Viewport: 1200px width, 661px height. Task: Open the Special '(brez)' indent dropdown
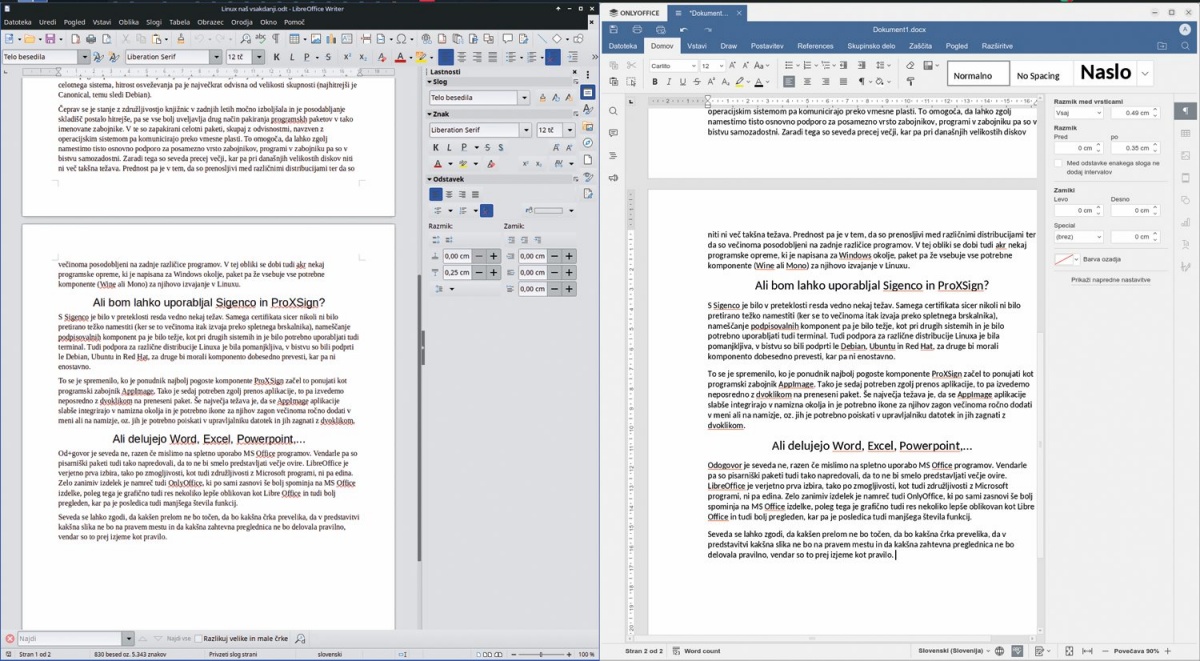click(x=1079, y=237)
